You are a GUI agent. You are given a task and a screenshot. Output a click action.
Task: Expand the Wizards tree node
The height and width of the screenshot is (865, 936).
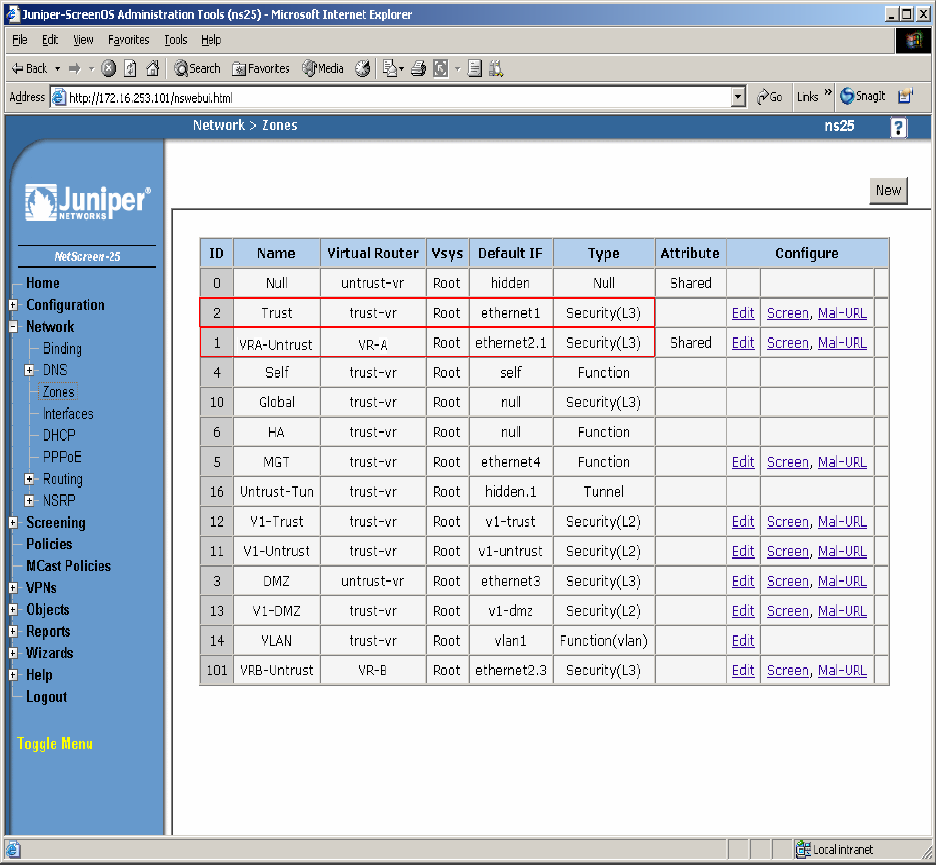coord(13,653)
